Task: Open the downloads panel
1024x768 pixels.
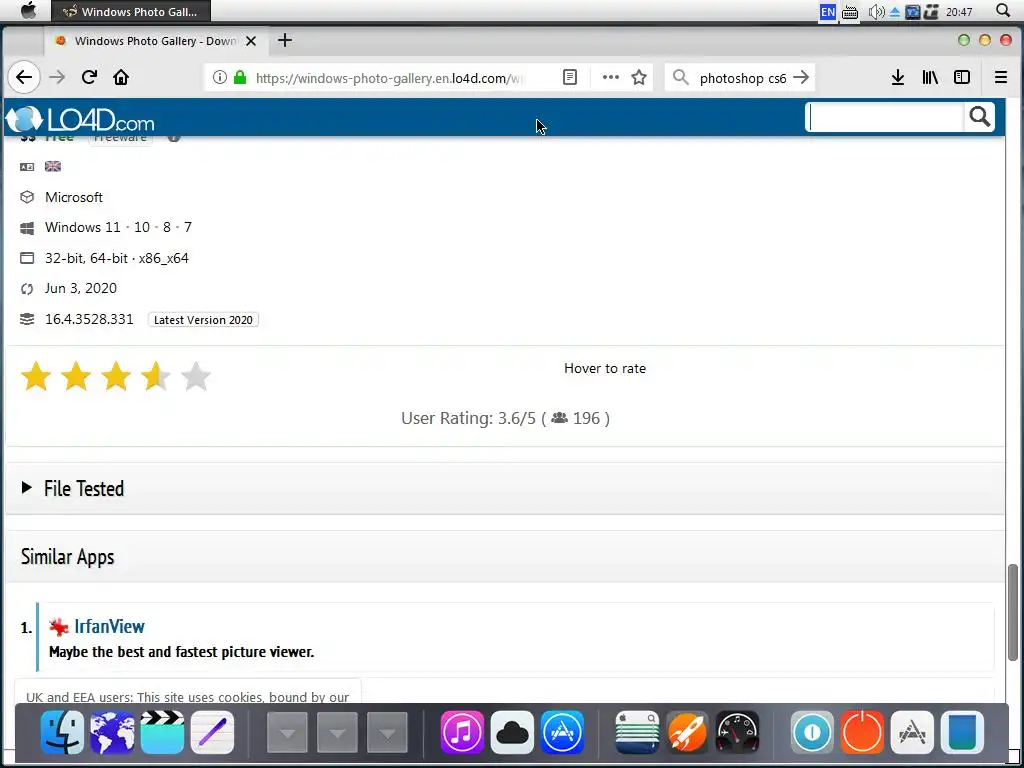Action: (898, 78)
